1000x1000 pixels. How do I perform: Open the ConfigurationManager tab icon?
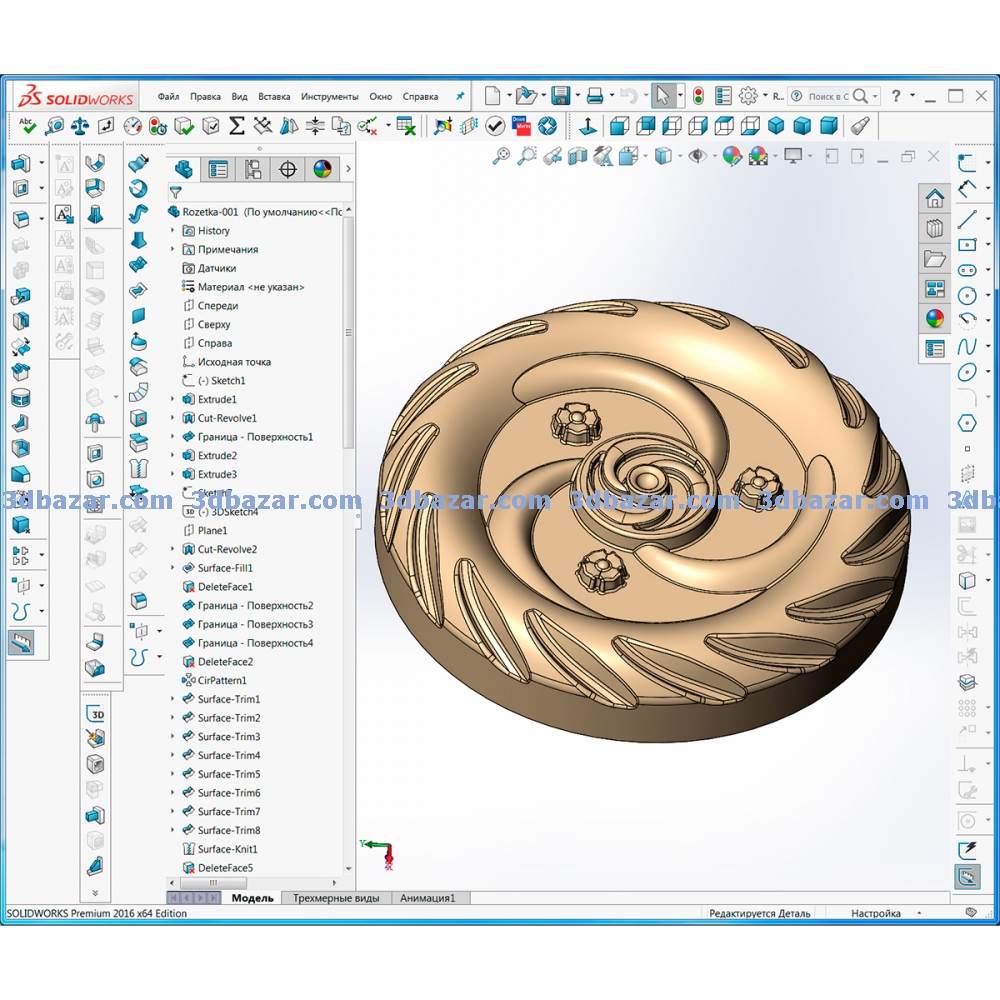pos(253,169)
